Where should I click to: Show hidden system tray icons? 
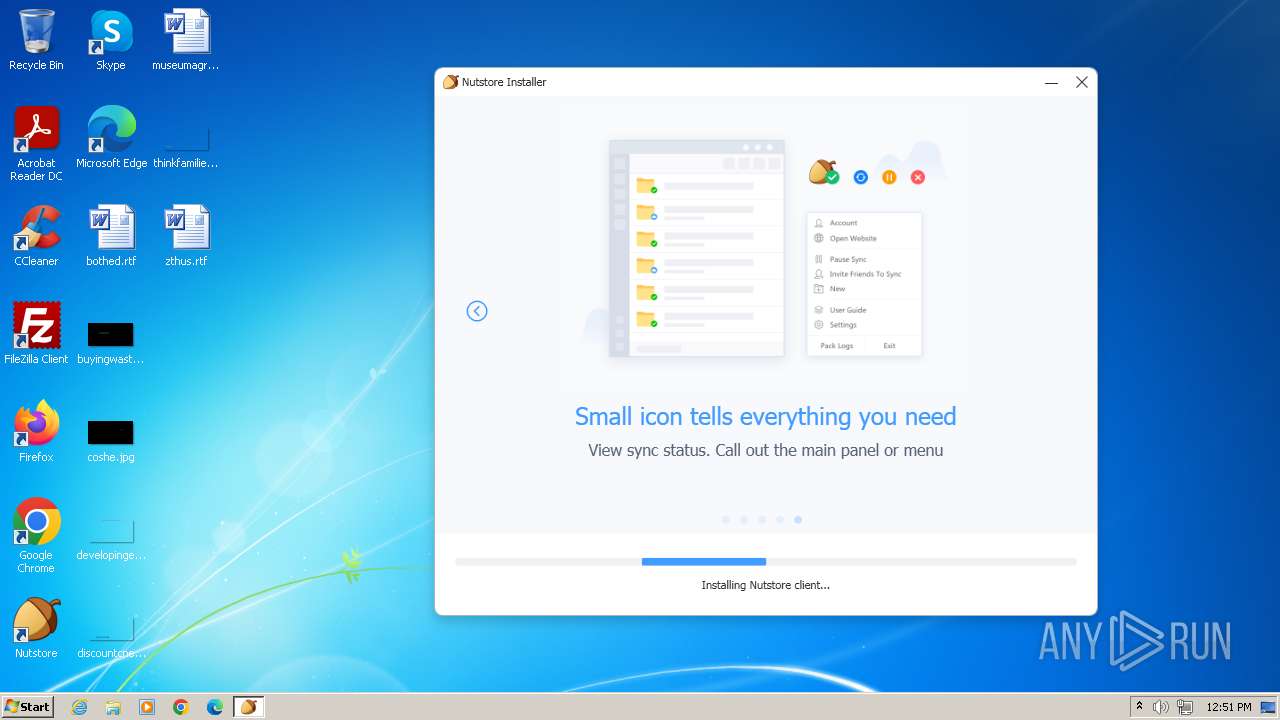[1139, 707]
